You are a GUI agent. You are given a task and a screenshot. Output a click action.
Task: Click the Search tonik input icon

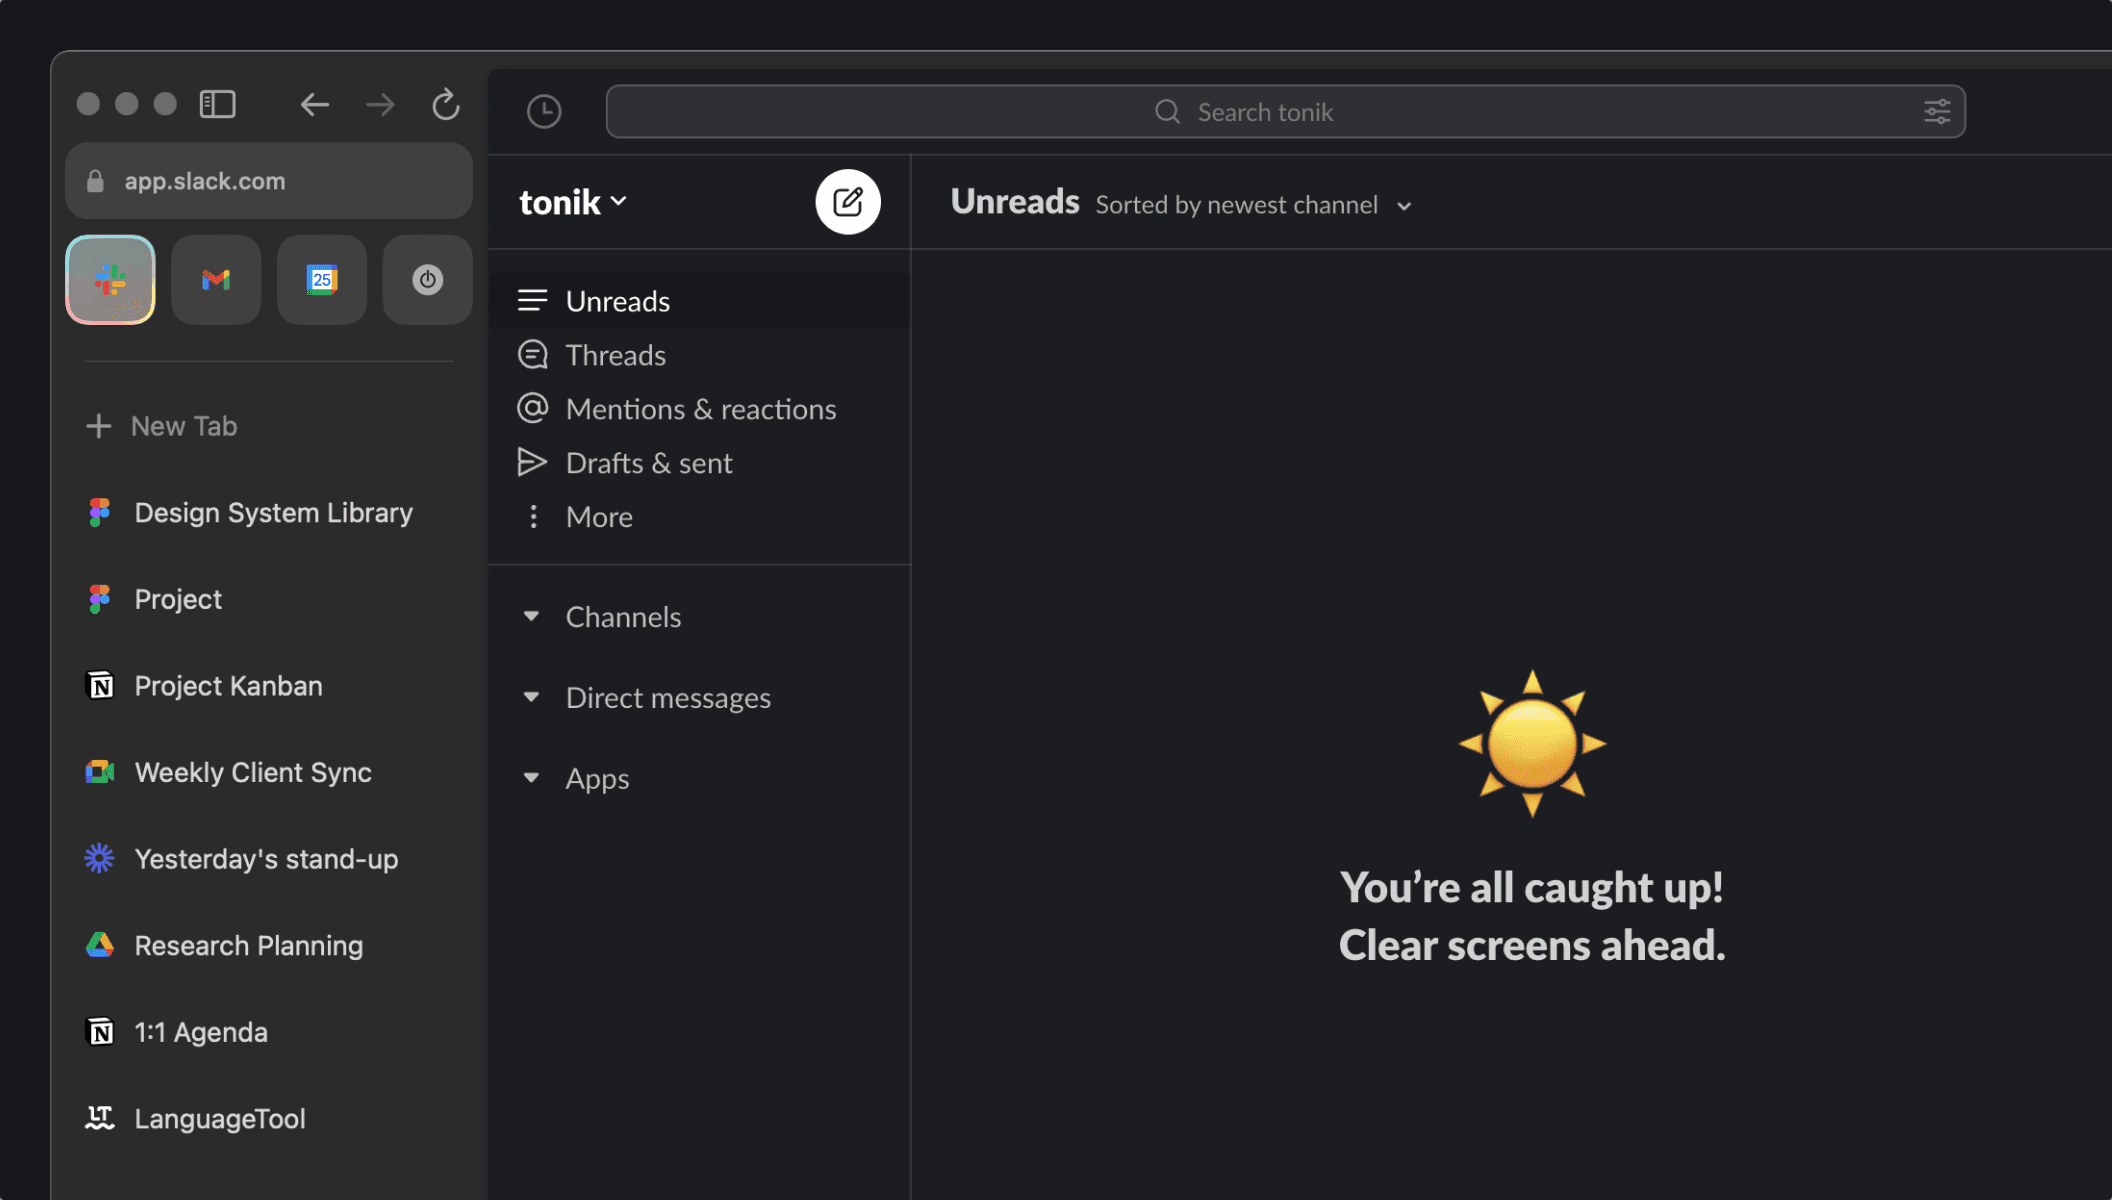(x=1166, y=109)
